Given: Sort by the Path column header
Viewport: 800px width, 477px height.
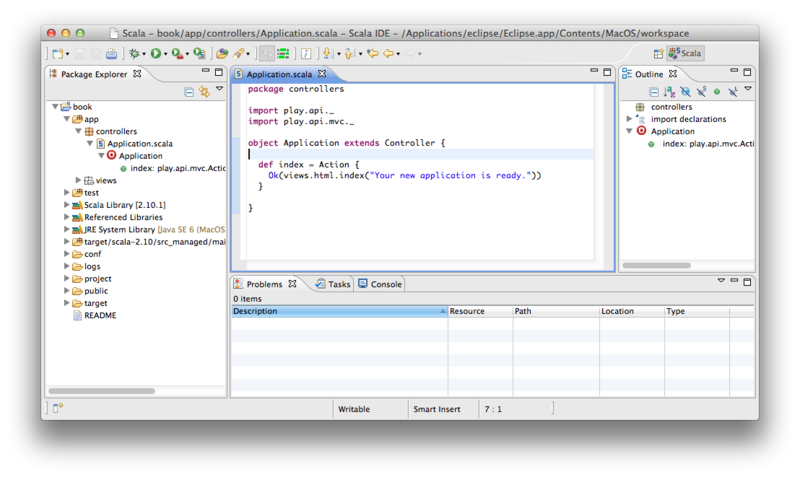Looking at the screenshot, I should click(x=556, y=311).
